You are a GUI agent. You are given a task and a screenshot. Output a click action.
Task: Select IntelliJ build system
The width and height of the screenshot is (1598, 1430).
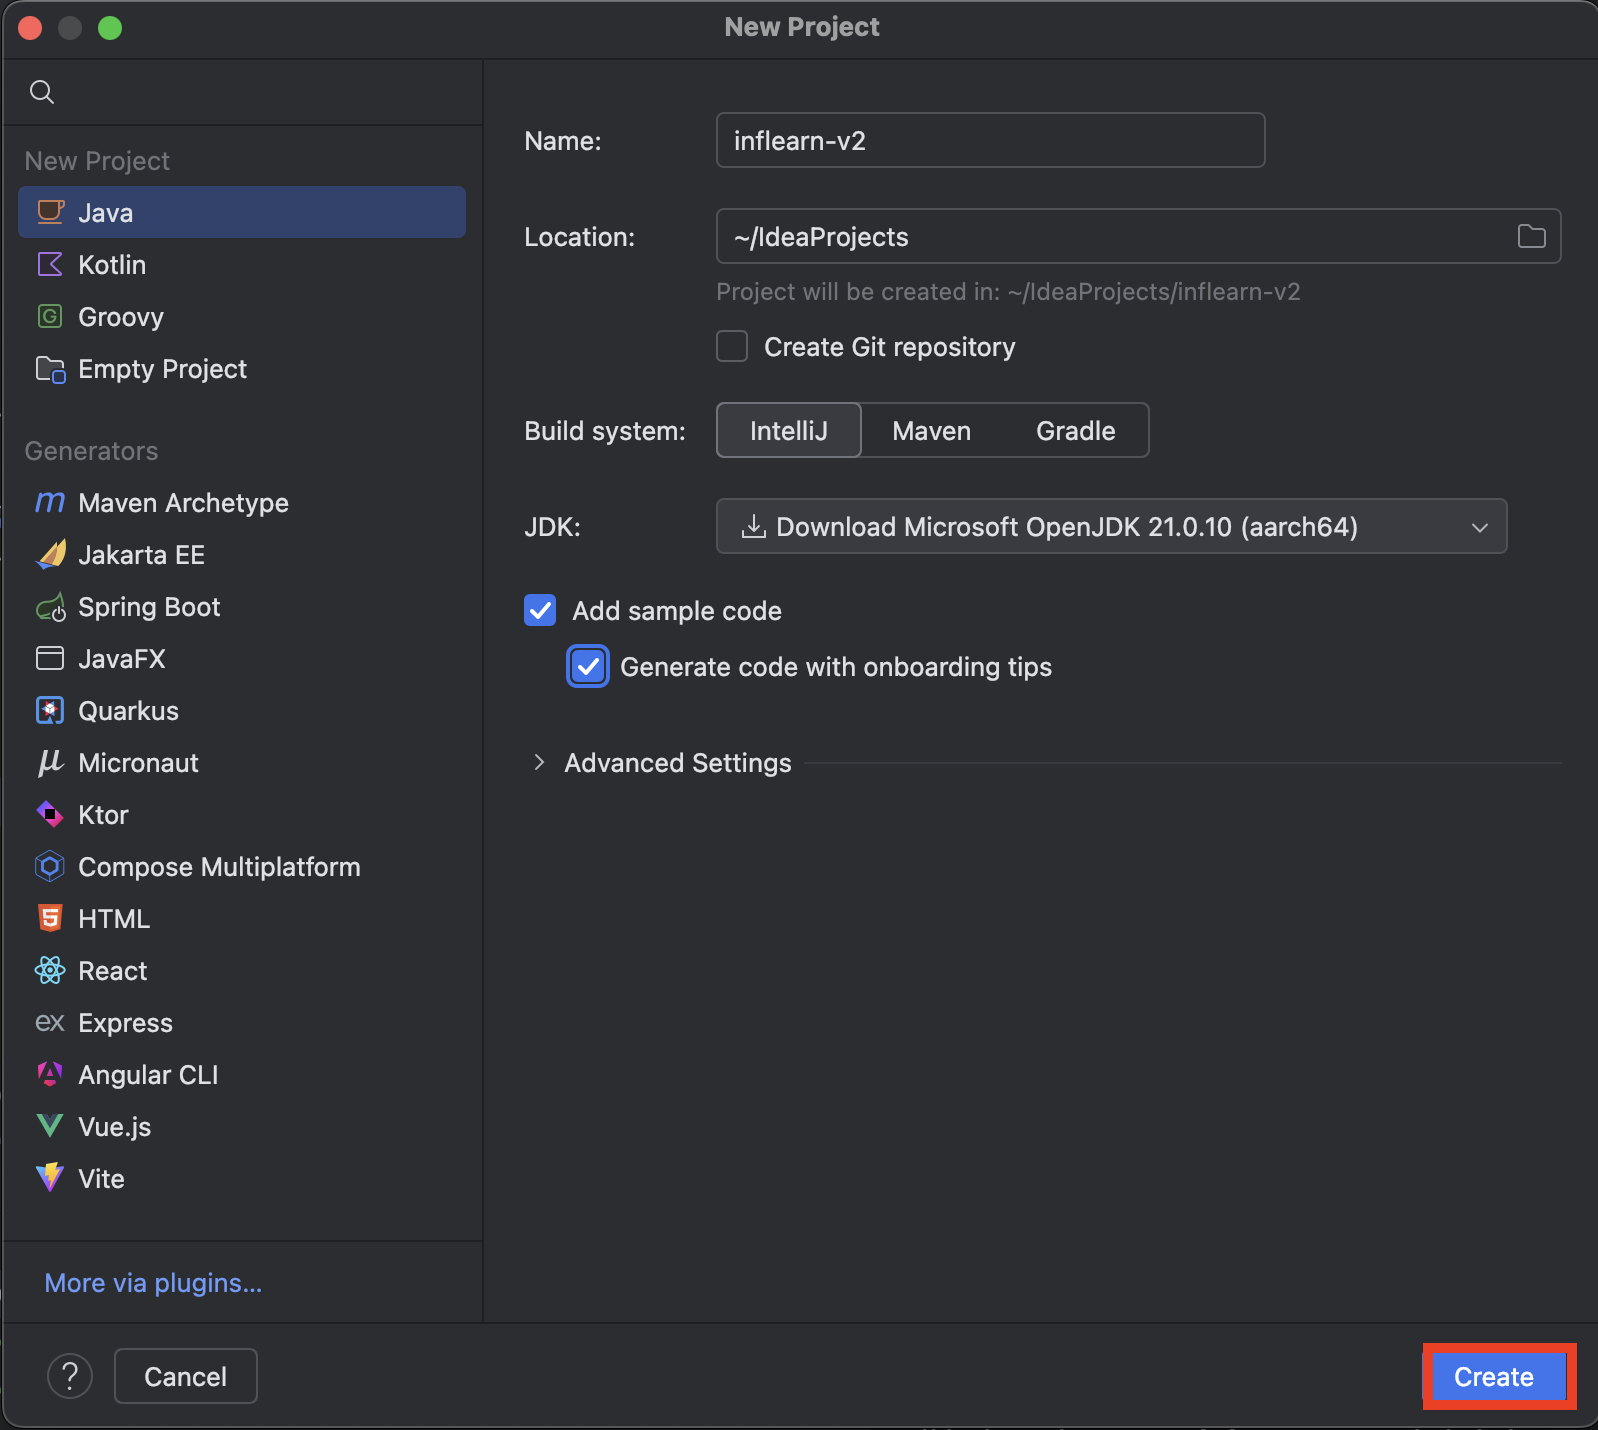coord(789,430)
